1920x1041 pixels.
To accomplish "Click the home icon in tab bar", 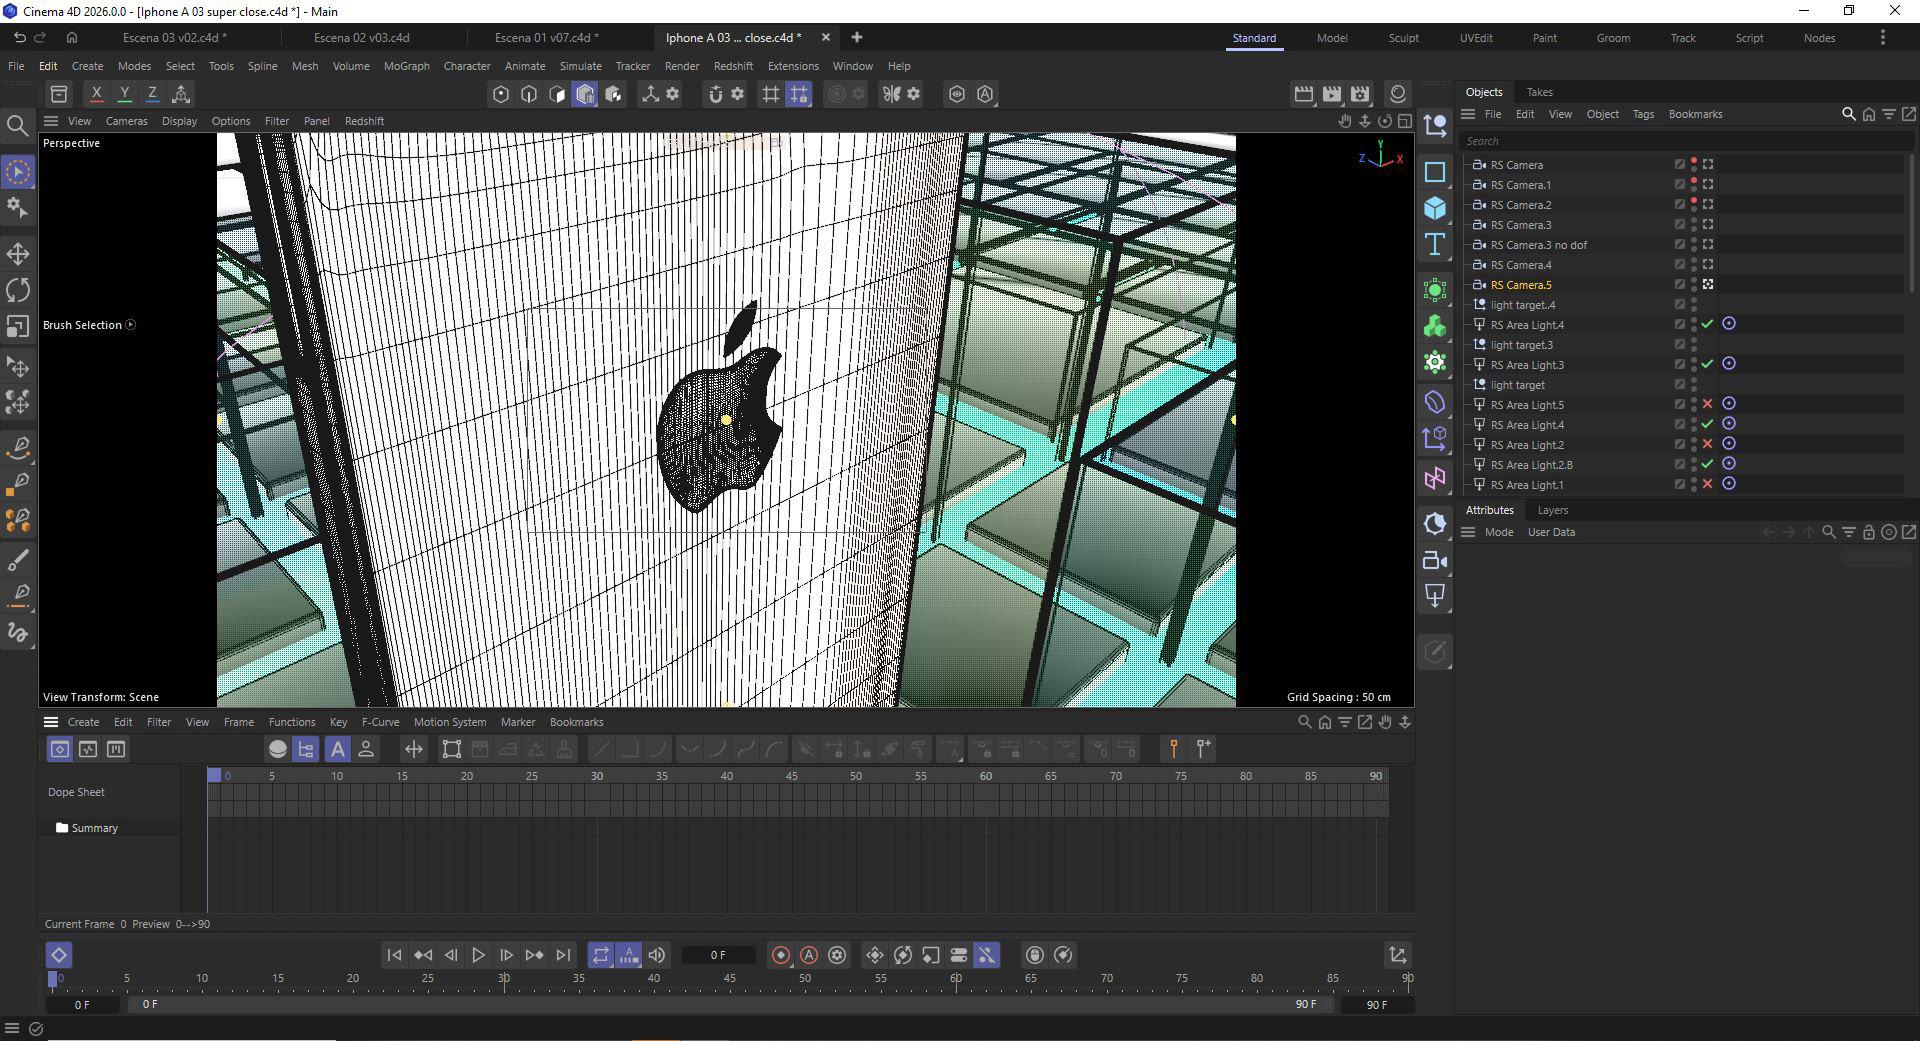I will tap(72, 37).
